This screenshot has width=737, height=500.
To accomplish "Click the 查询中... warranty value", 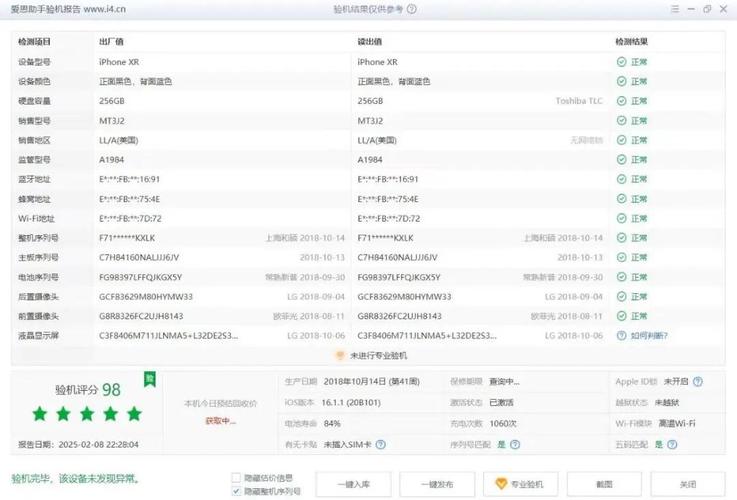I will click(504, 382).
